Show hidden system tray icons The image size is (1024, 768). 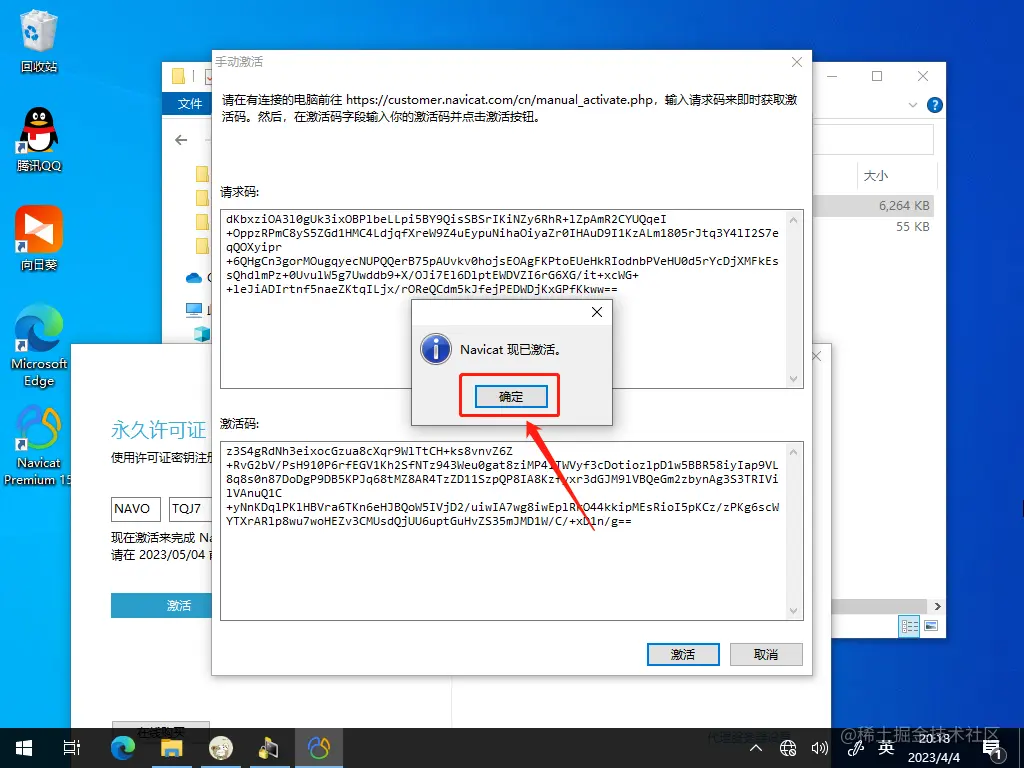pos(756,748)
